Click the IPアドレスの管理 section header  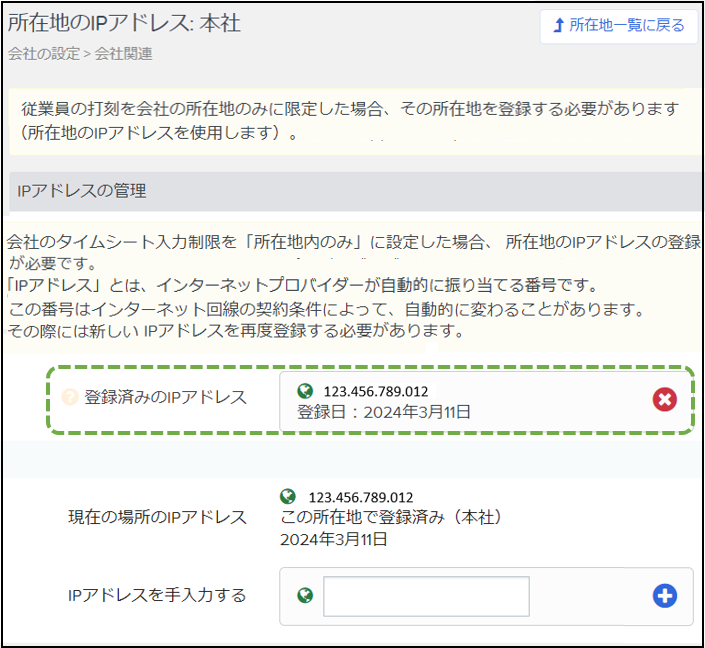pyautogui.click(x=355, y=191)
